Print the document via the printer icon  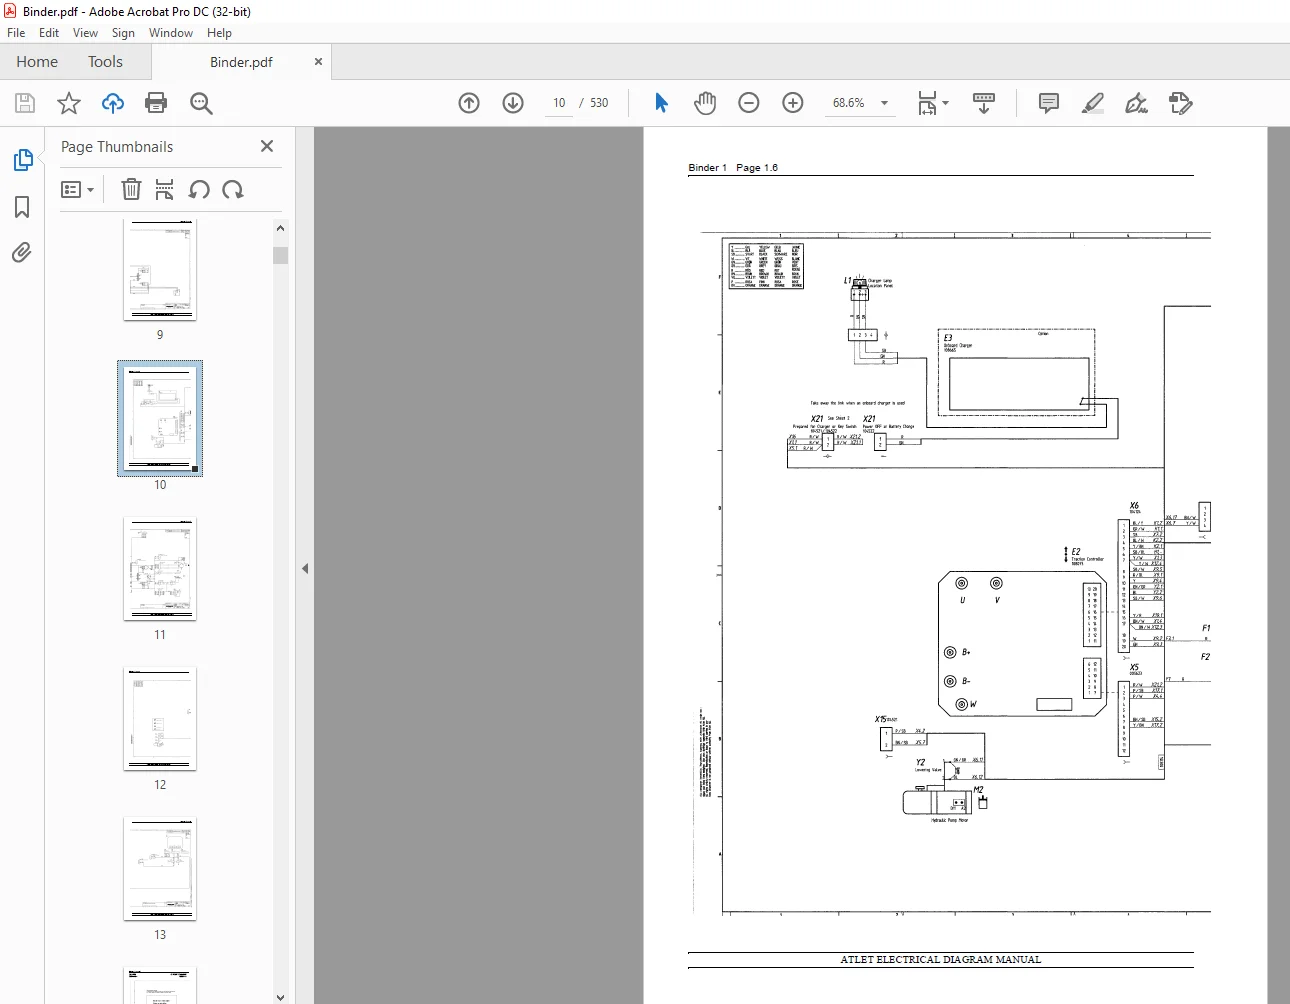[x=156, y=103]
